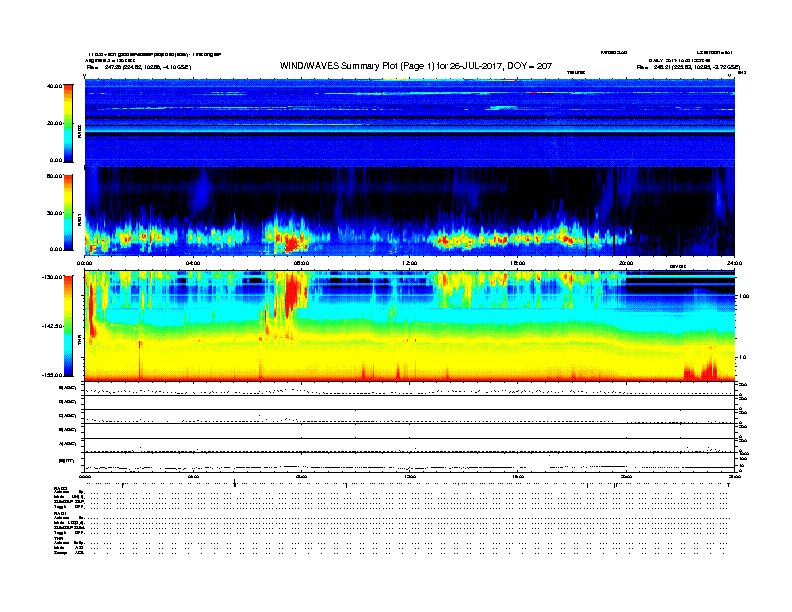Click the RAD2 status table heading
This screenshot has height=612, width=792.
click(x=60, y=489)
